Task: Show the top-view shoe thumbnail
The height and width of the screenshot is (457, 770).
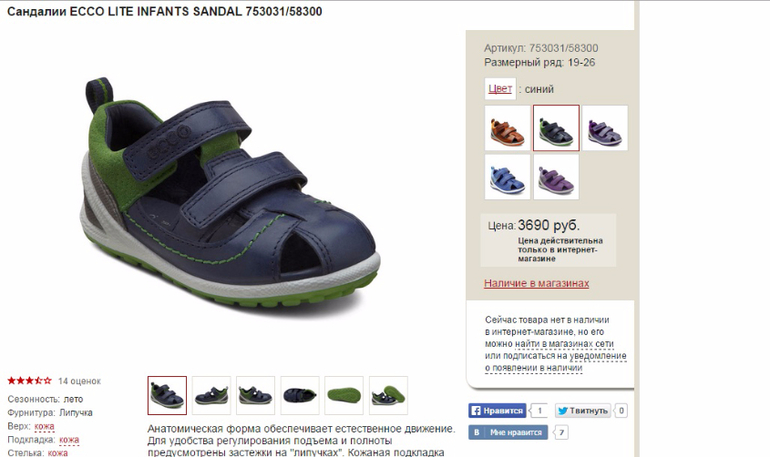Action: [300, 395]
